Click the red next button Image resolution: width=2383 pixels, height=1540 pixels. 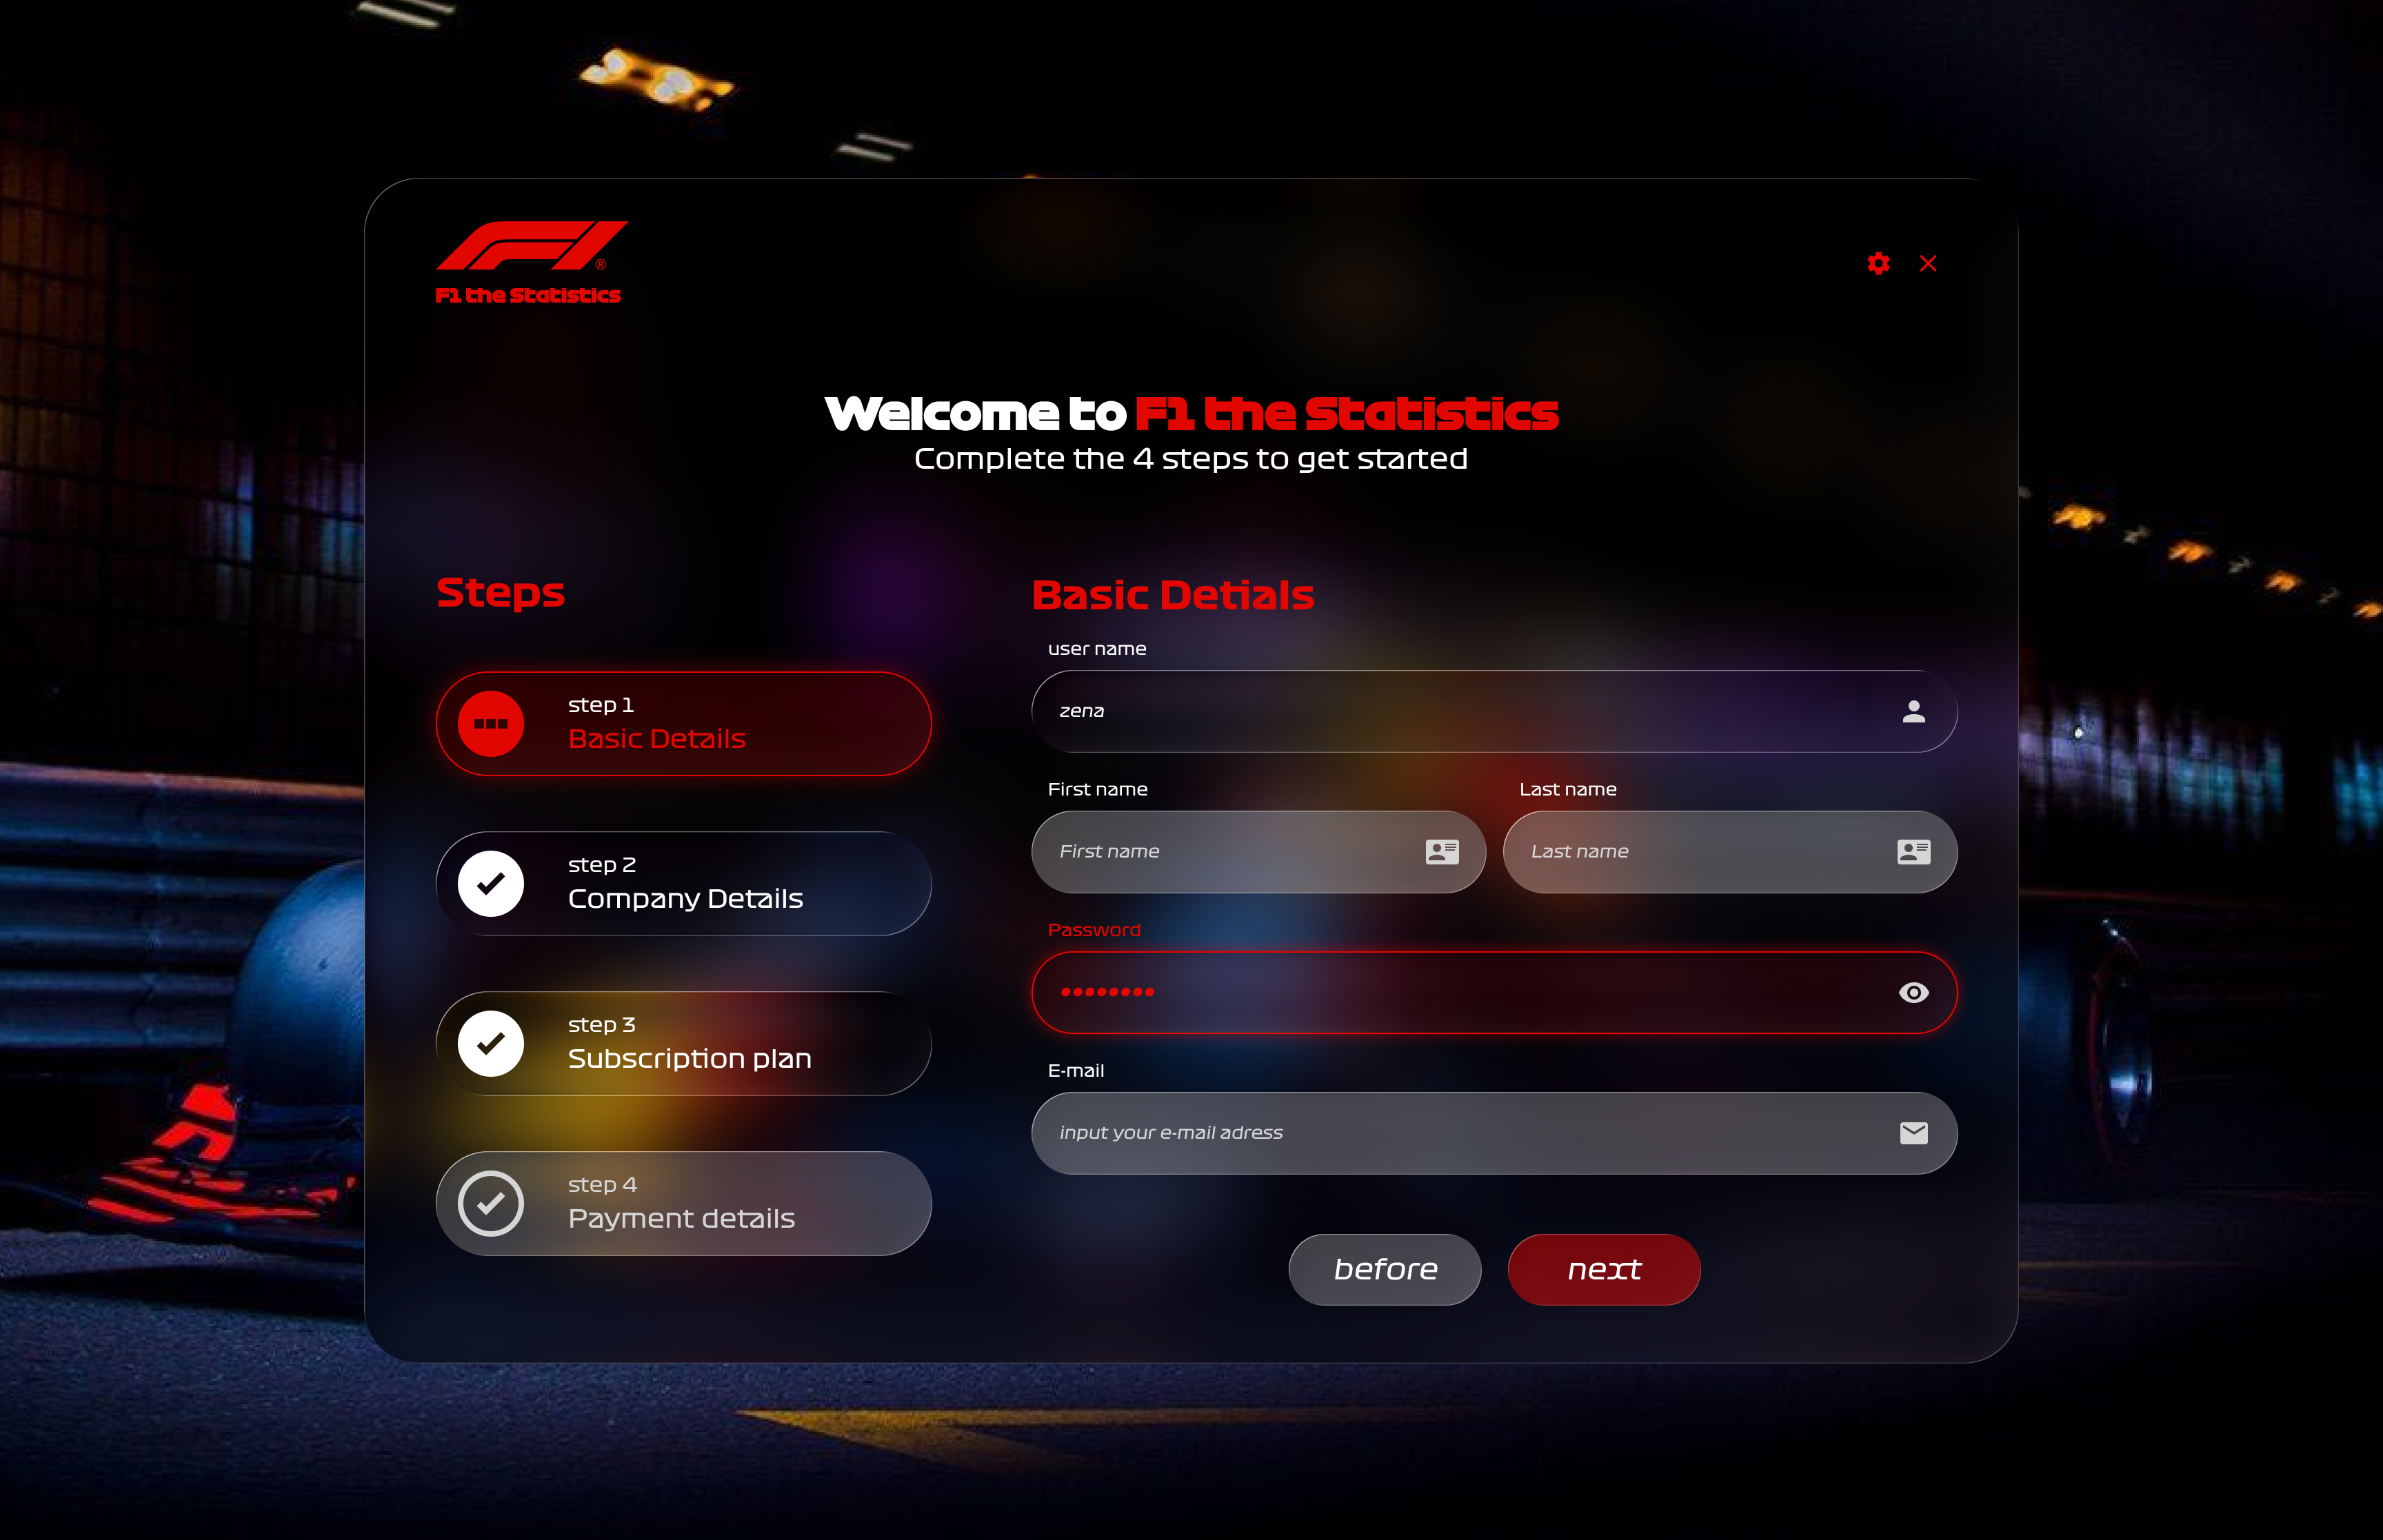tap(1604, 1269)
